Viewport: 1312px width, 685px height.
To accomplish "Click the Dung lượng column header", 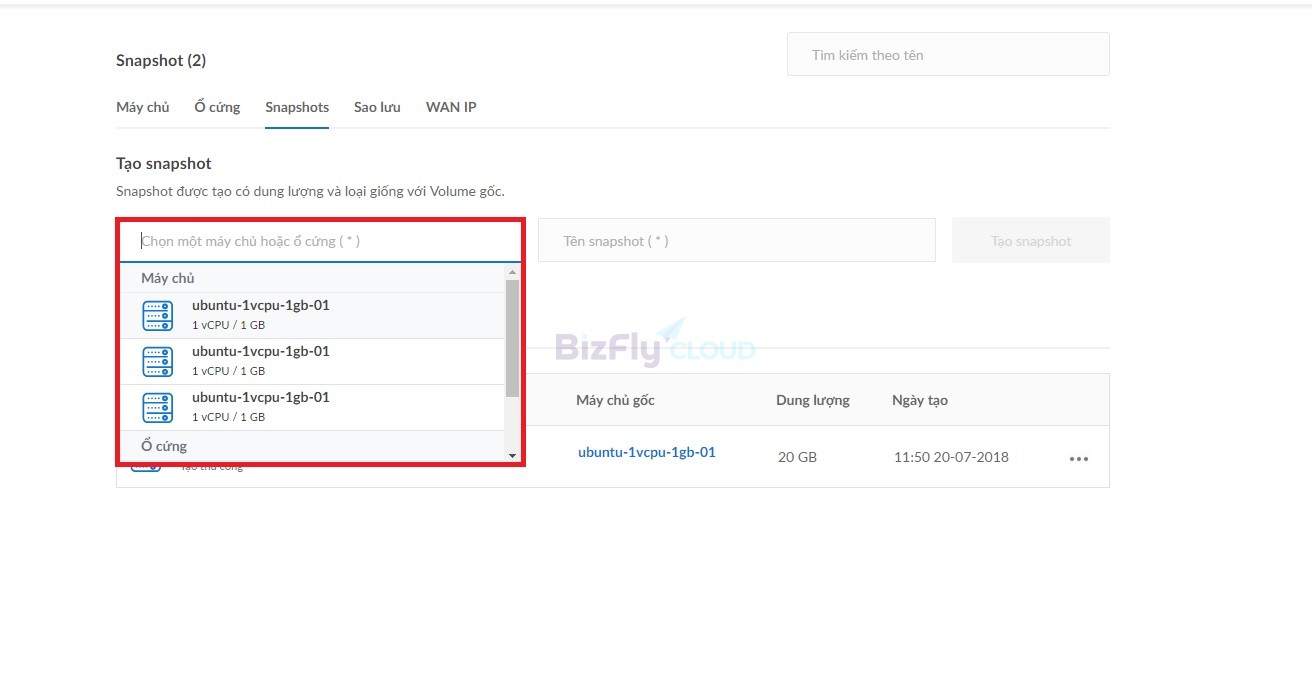I will click(813, 400).
